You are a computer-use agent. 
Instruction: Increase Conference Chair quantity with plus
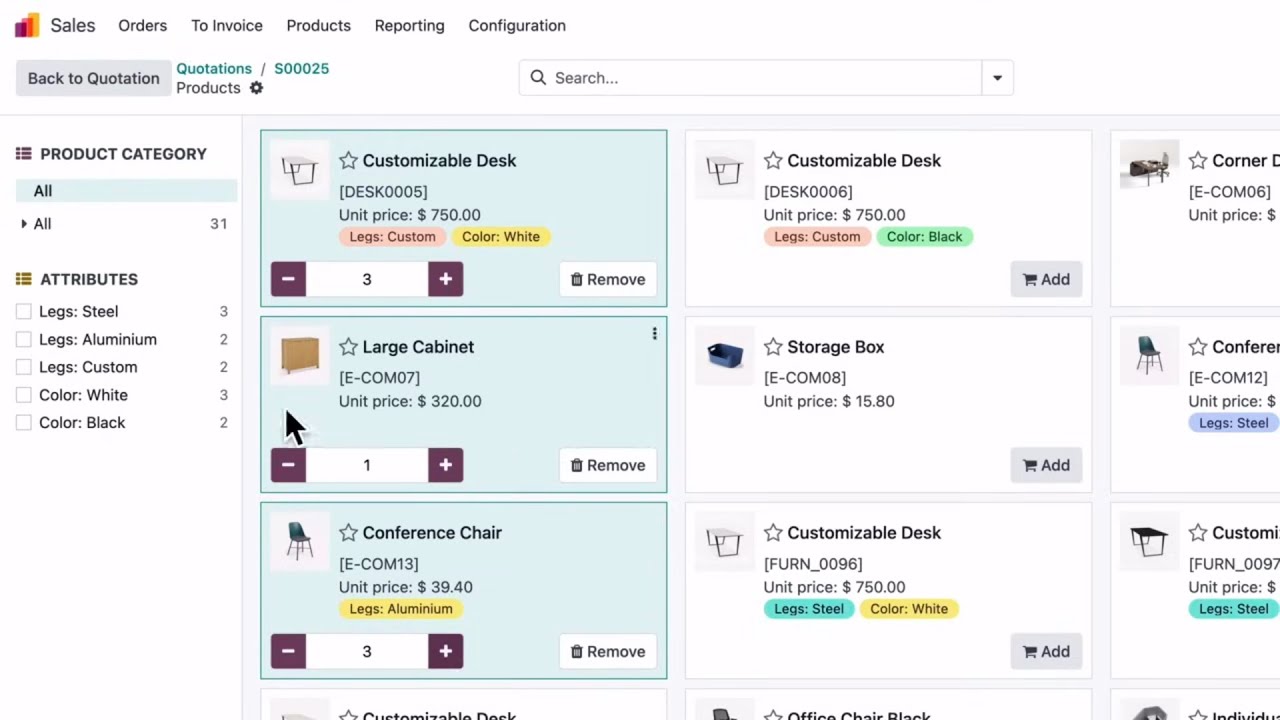point(445,651)
